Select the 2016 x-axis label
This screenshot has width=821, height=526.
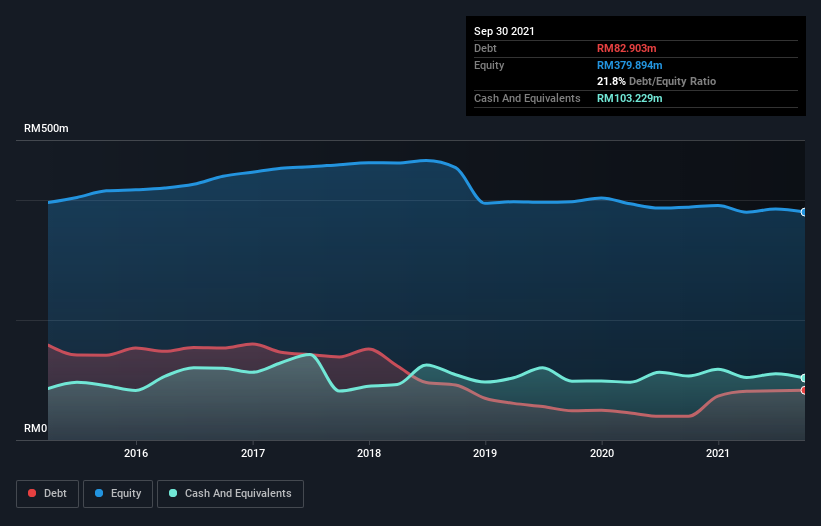[x=136, y=453]
